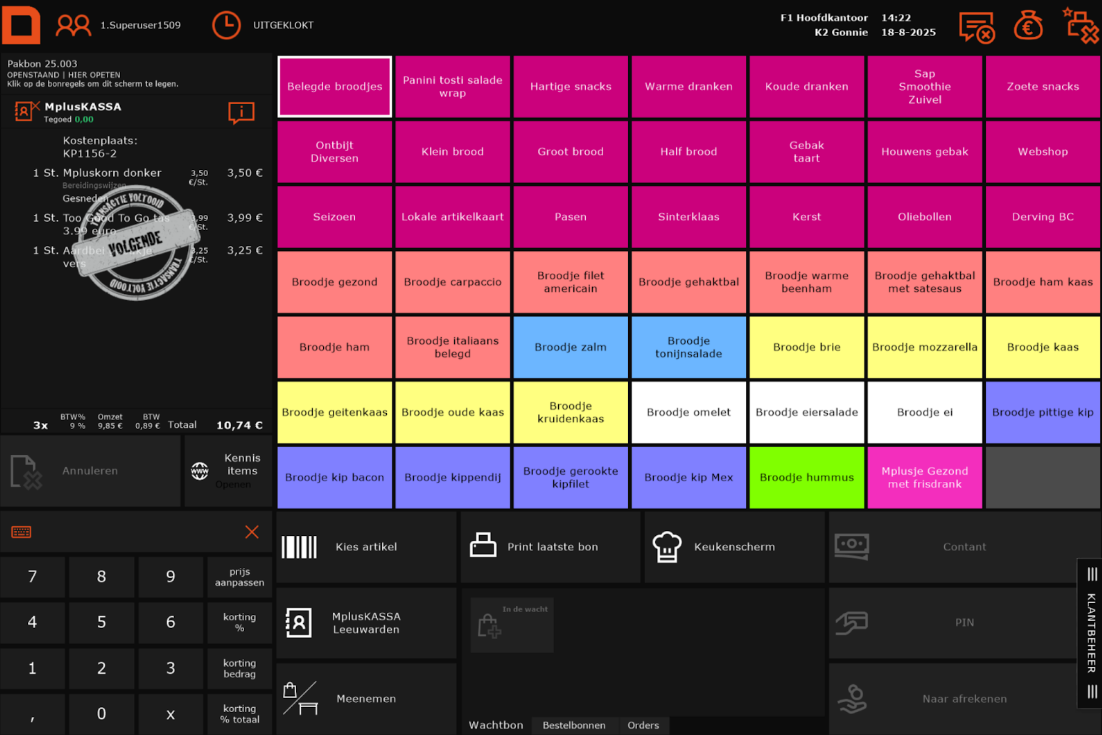Select the green Broodje hummus tile
The width and height of the screenshot is (1102, 735).
806,477
